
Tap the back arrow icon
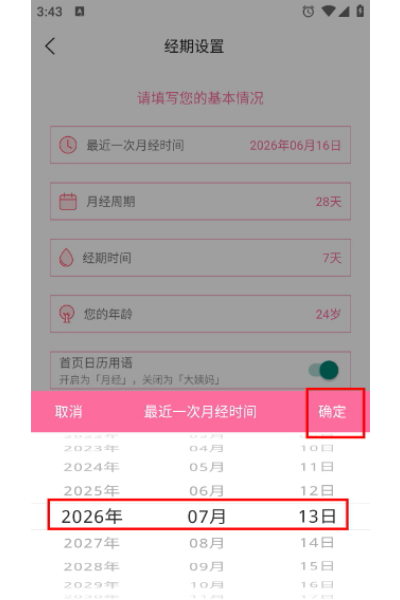pyautogui.click(x=51, y=46)
